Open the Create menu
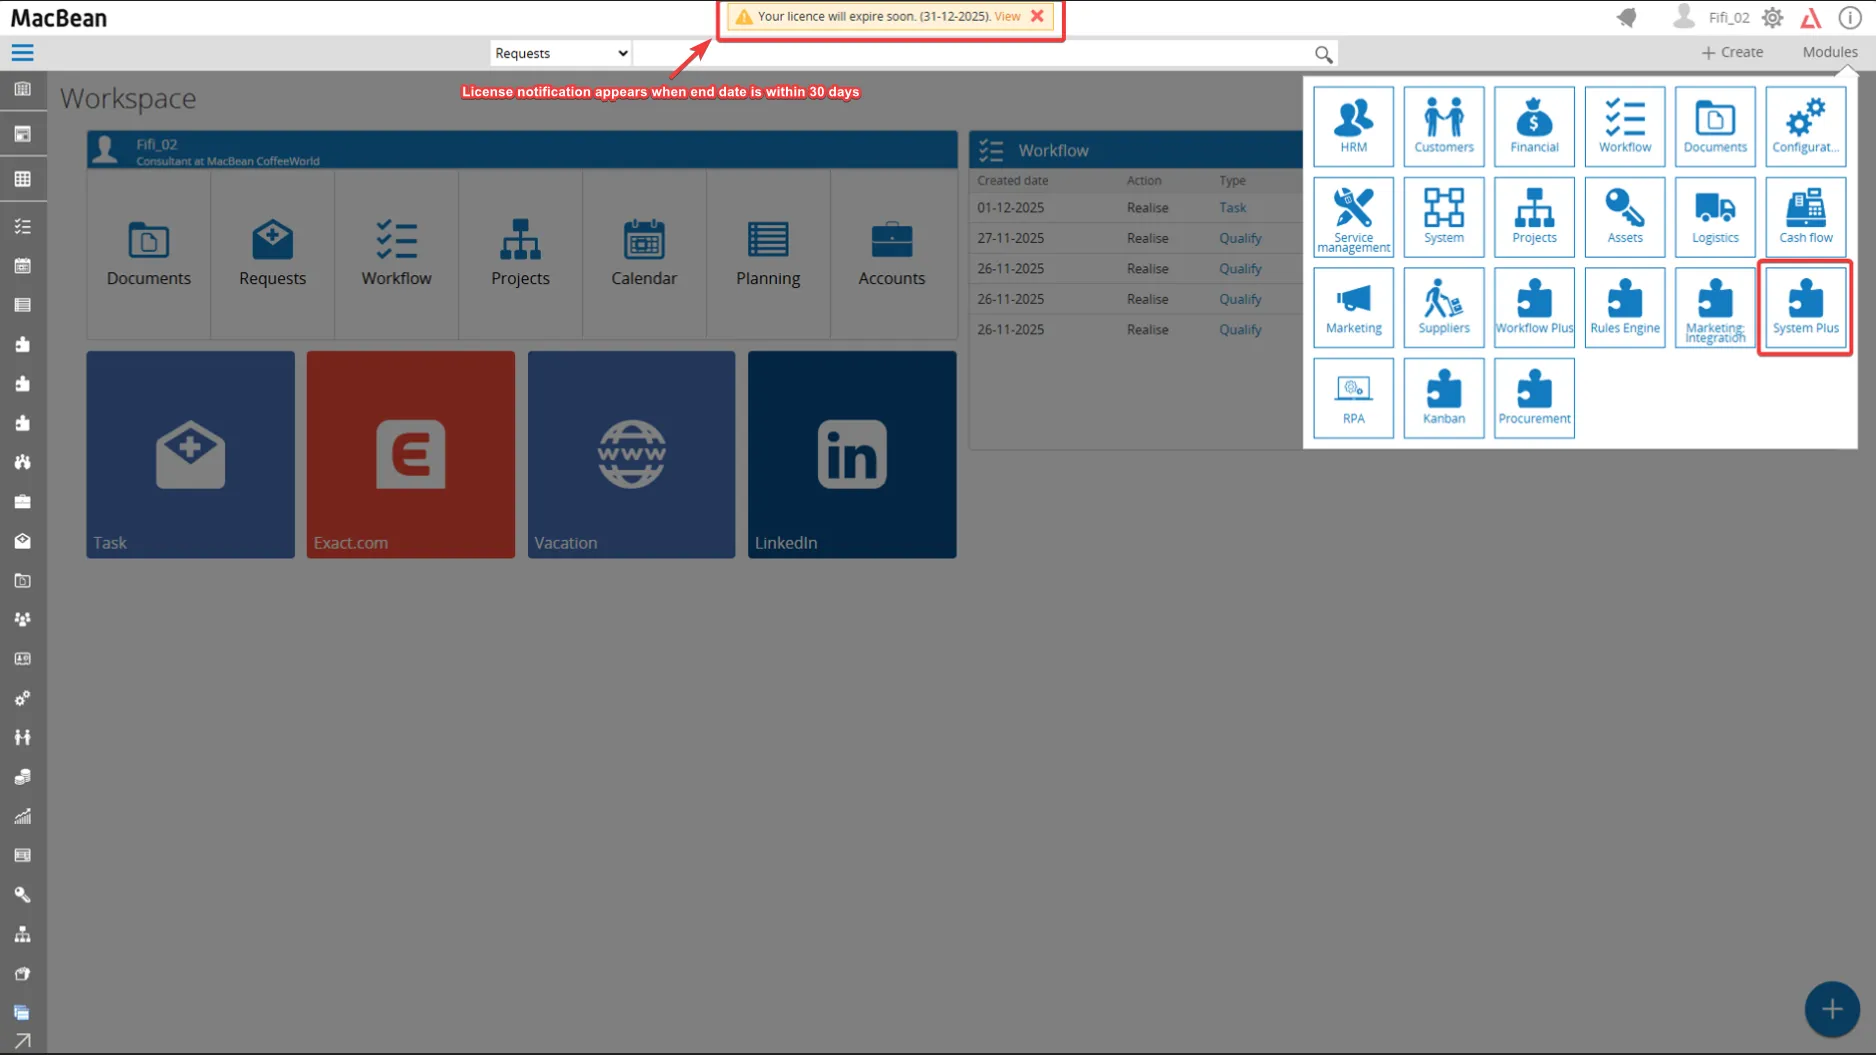Screen dimensions: 1876x1055 [1732, 52]
